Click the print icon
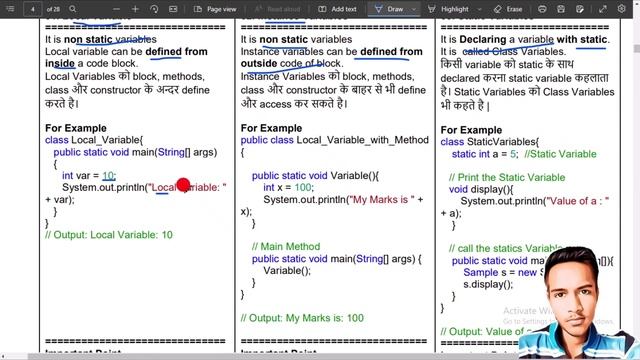640x360 pixels. coord(542,9)
